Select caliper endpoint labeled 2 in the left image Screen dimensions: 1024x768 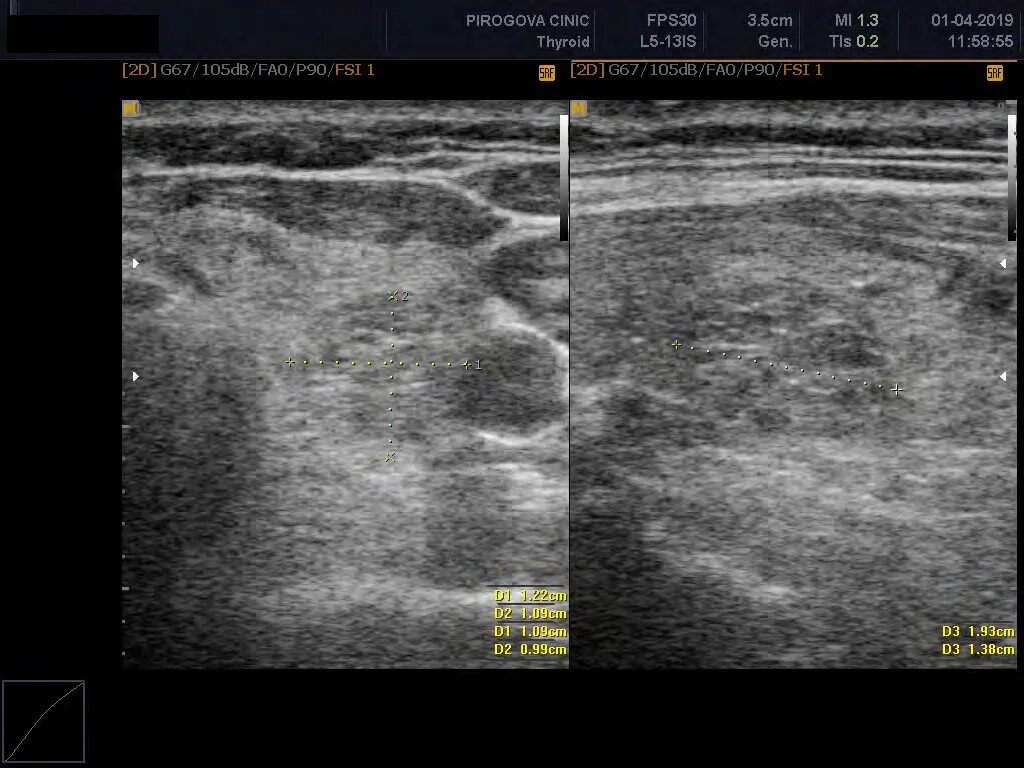(392, 296)
